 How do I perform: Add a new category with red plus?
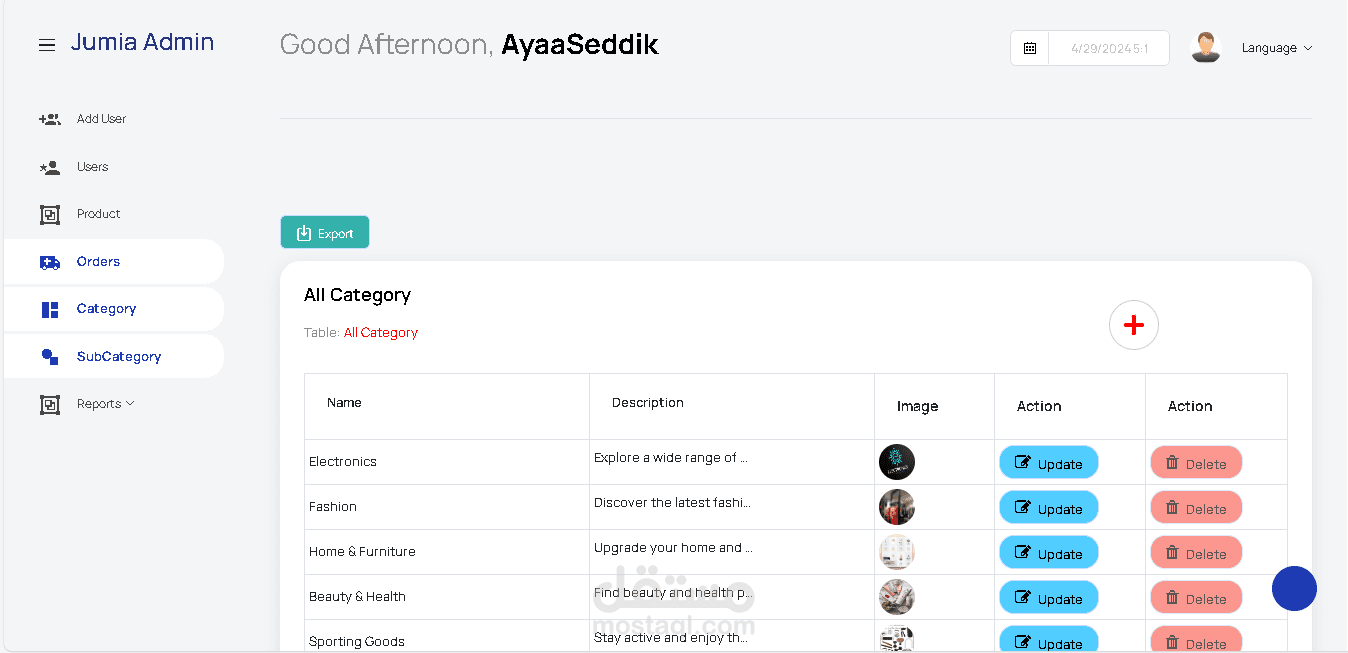click(1133, 325)
